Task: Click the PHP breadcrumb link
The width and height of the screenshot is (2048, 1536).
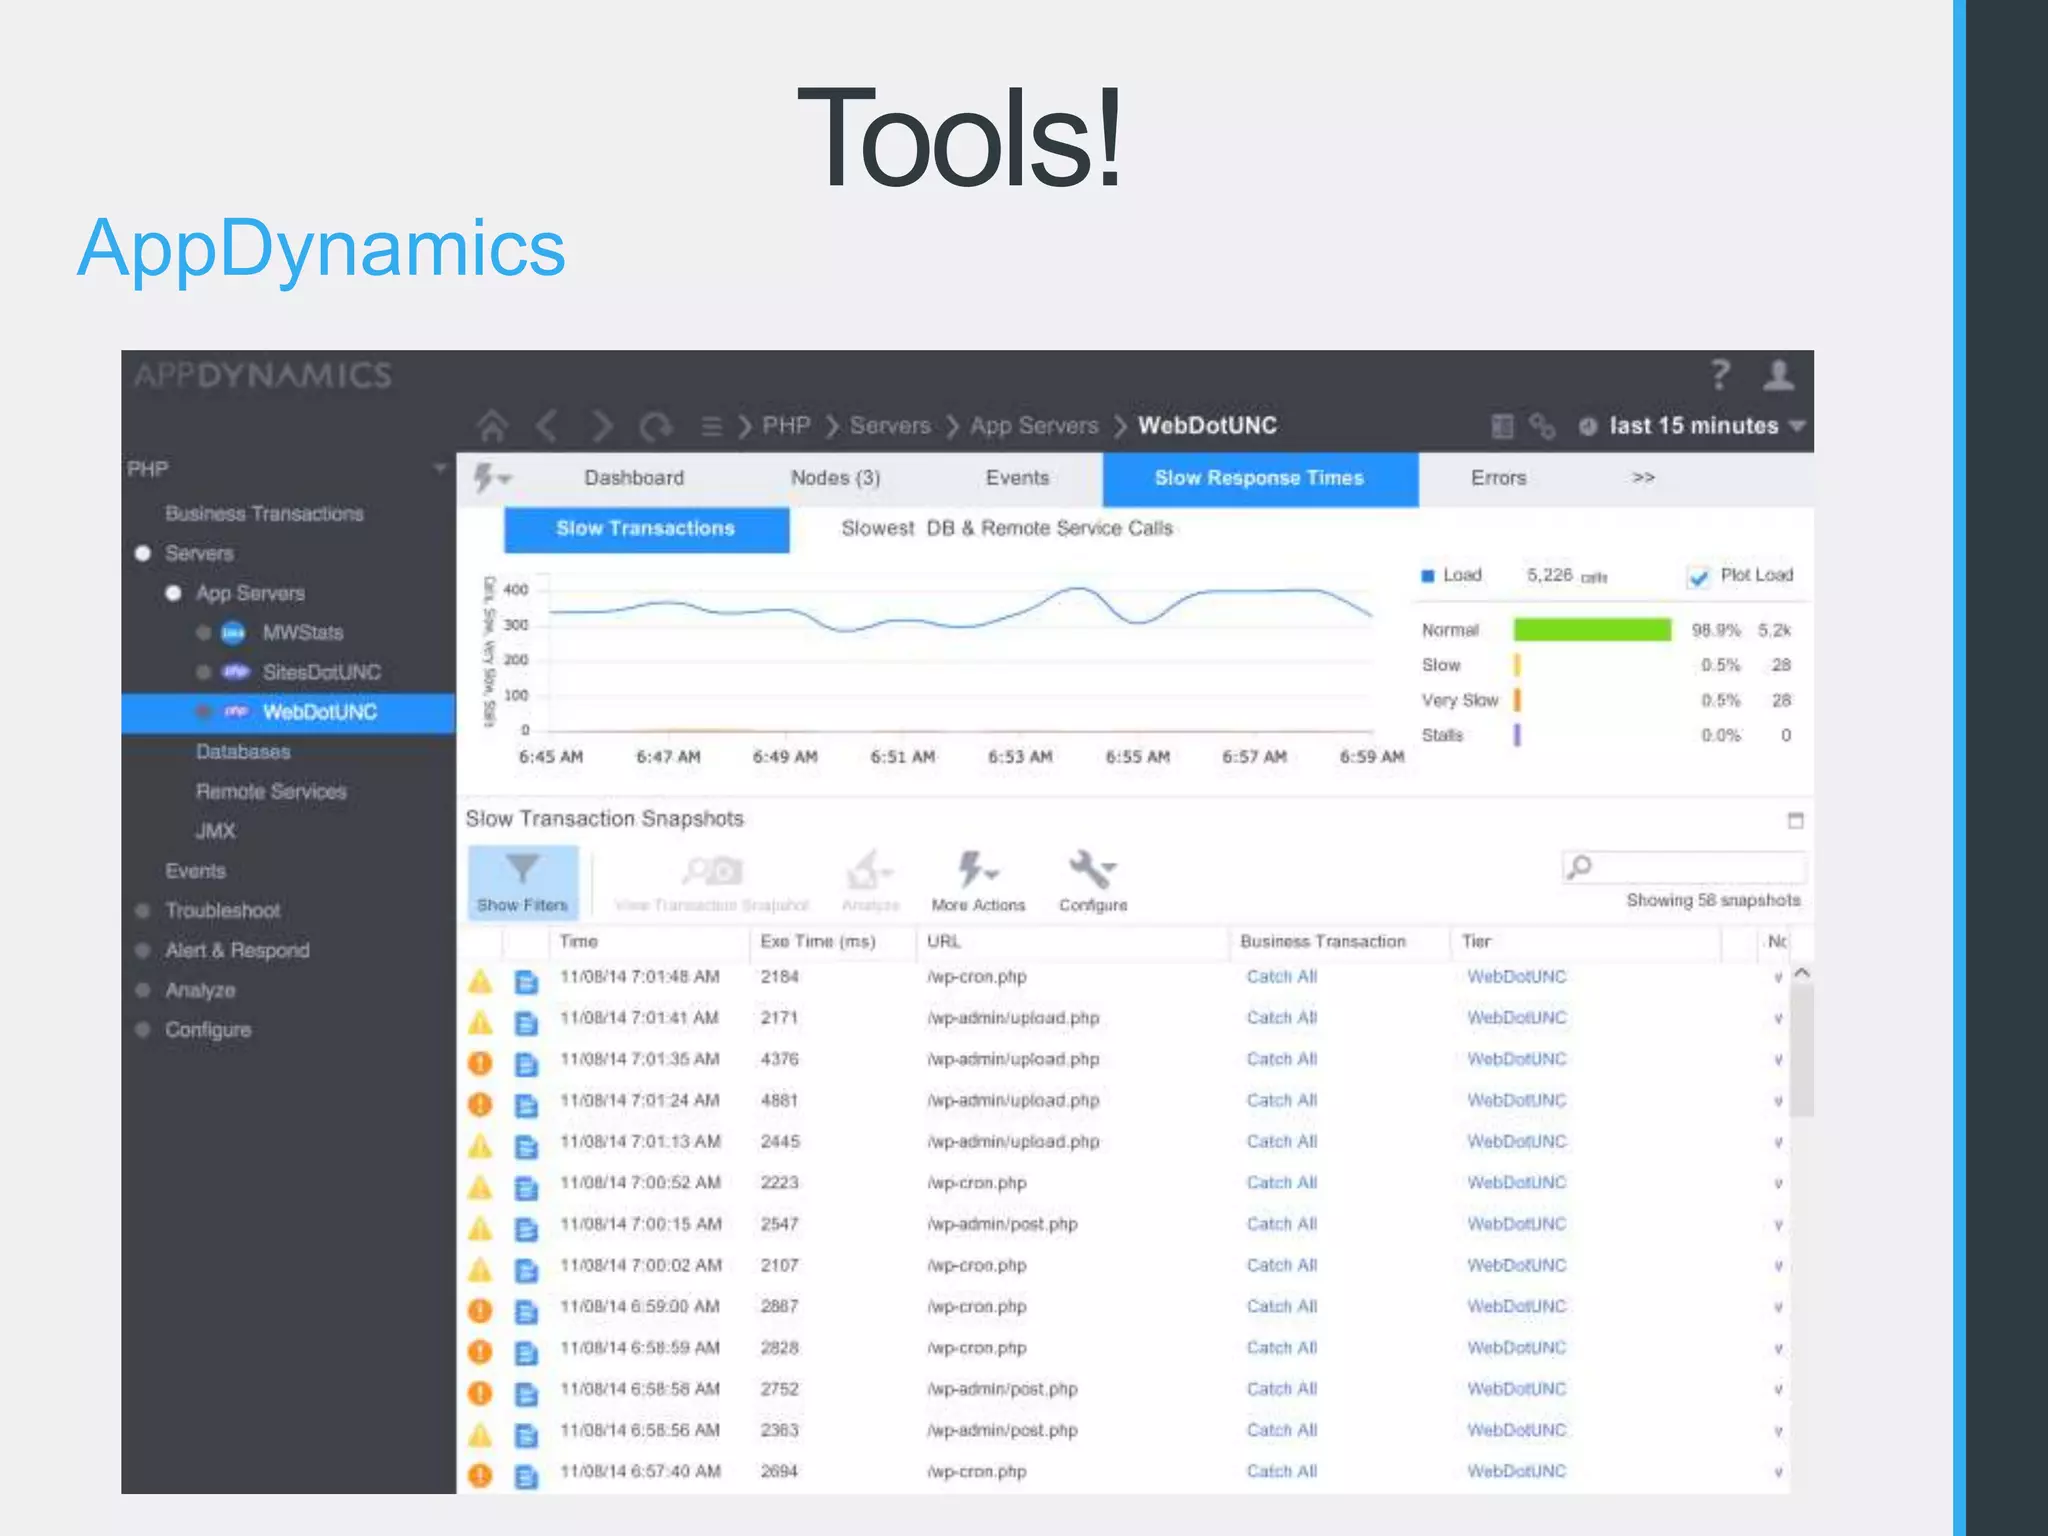Action: (x=786, y=426)
